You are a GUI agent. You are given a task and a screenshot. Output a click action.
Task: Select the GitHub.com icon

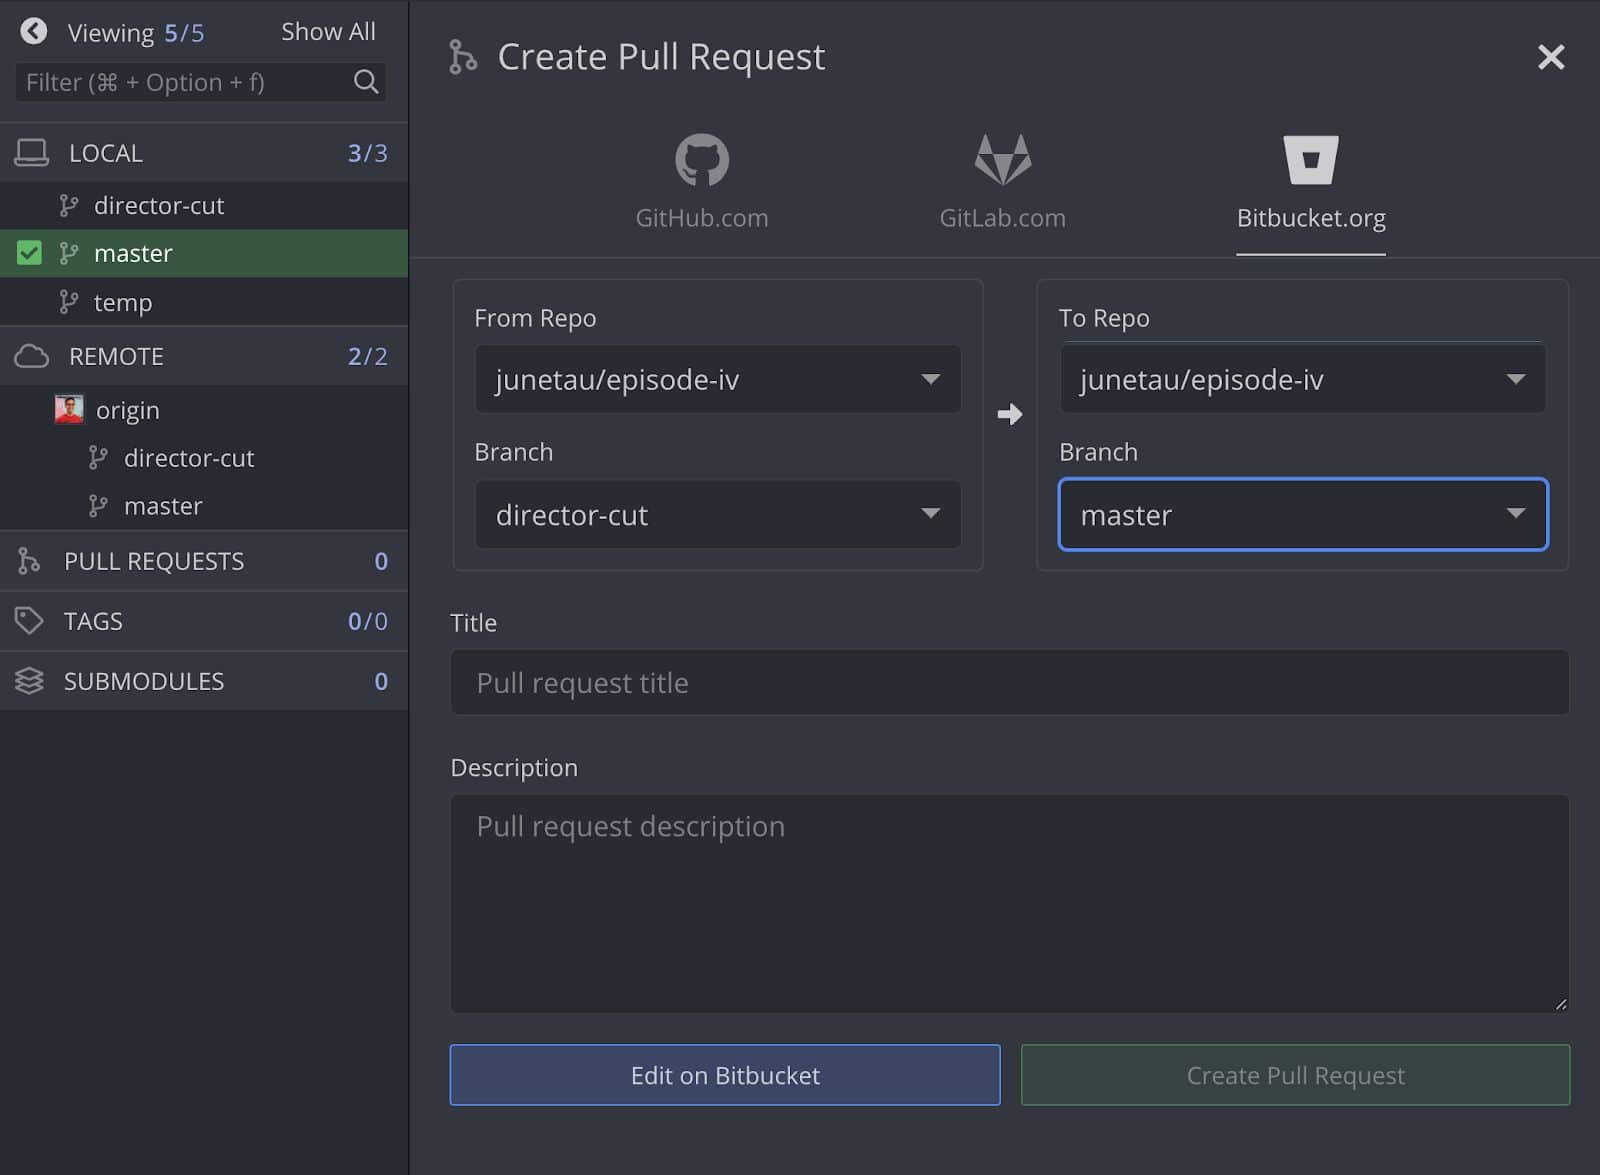701,160
